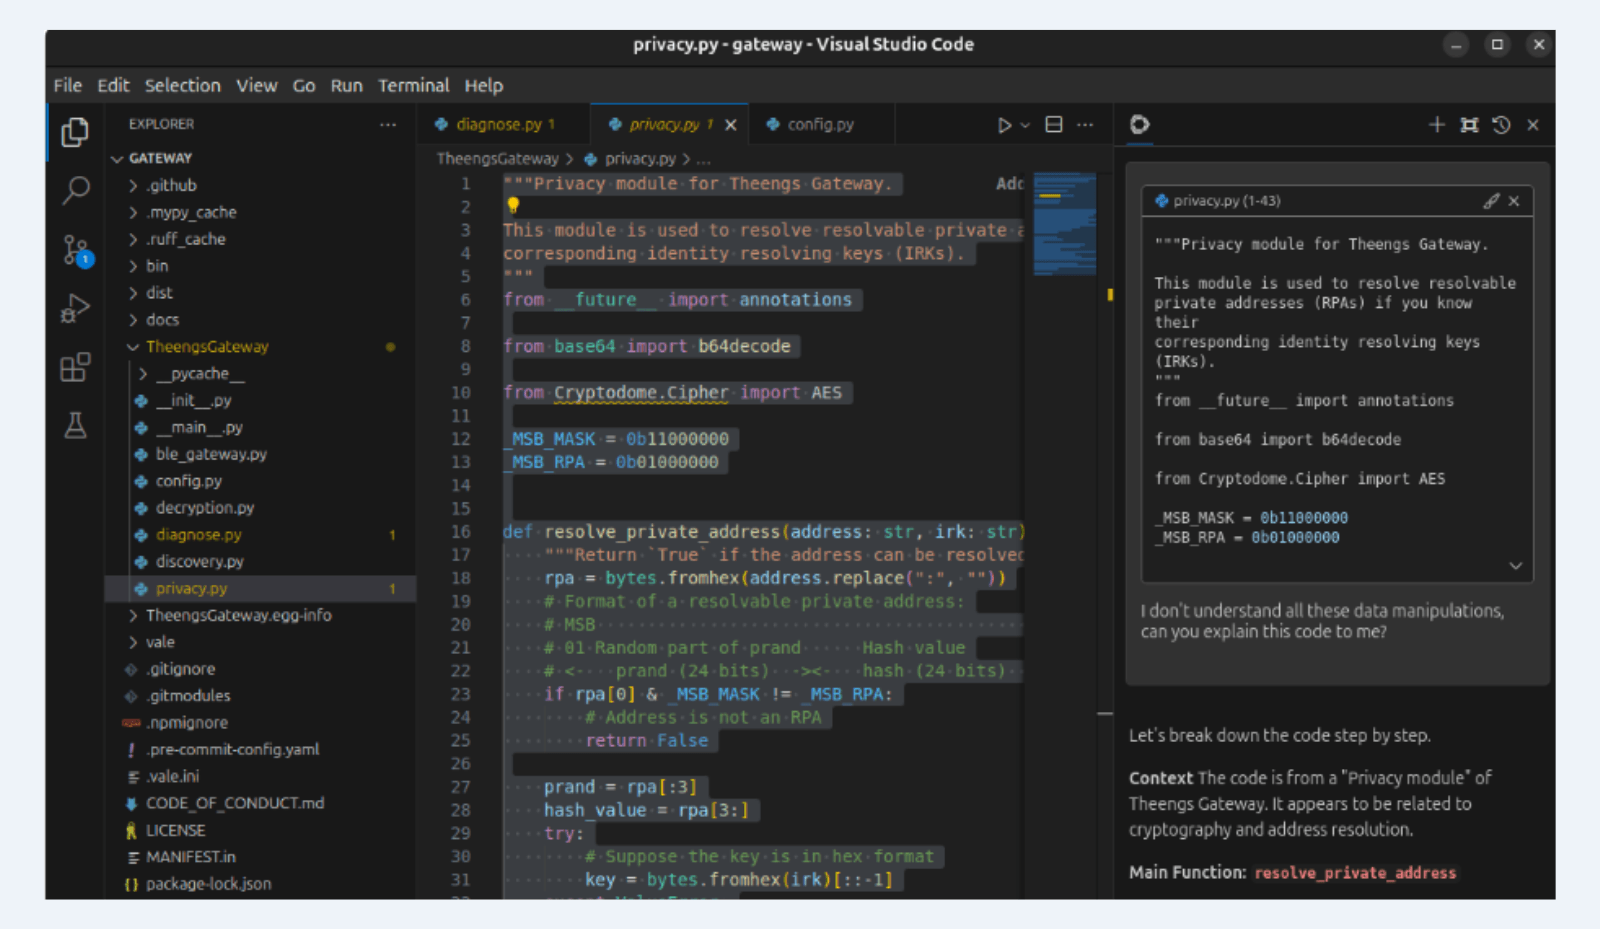The width and height of the screenshot is (1600, 929).
Task: Open the Terminal menu
Action: click(413, 86)
